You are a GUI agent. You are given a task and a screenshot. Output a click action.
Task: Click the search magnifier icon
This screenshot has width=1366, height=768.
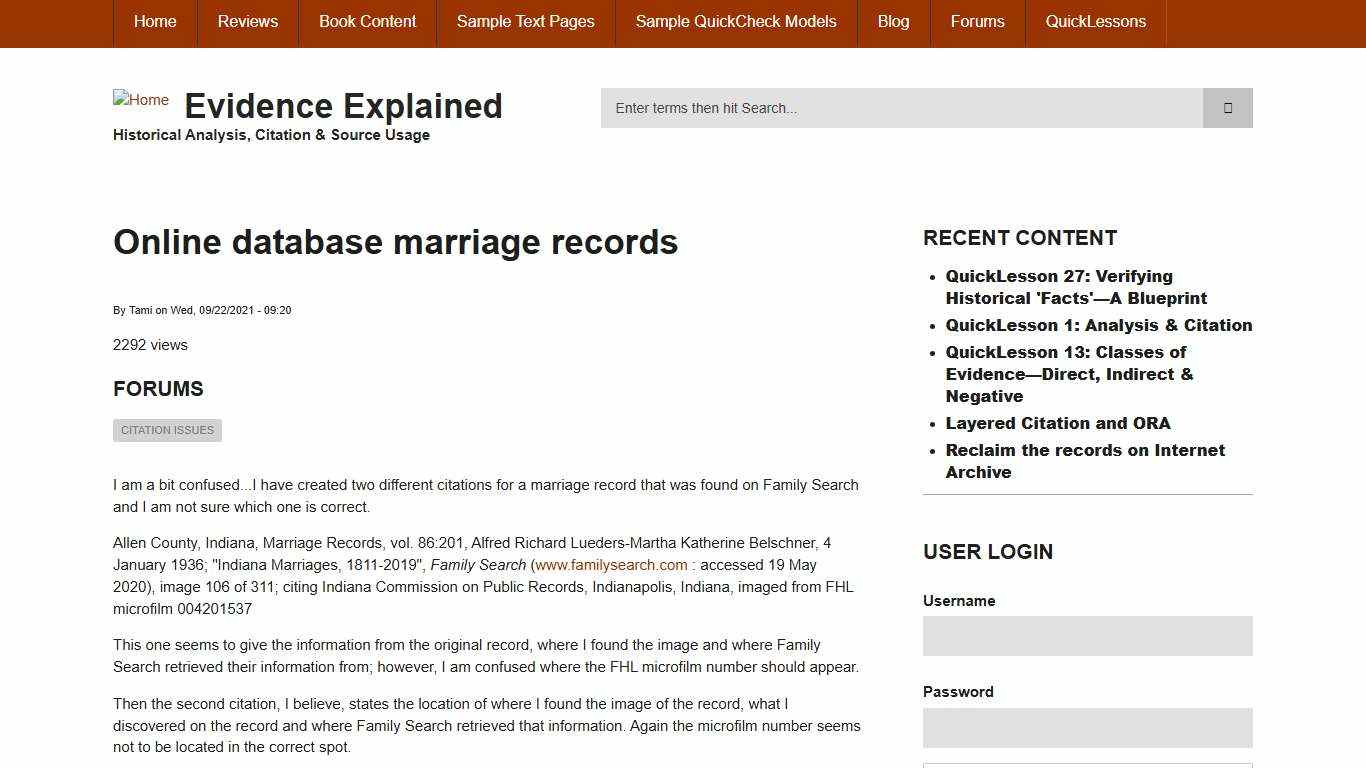pyautogui.click(x=1227, y=107)
